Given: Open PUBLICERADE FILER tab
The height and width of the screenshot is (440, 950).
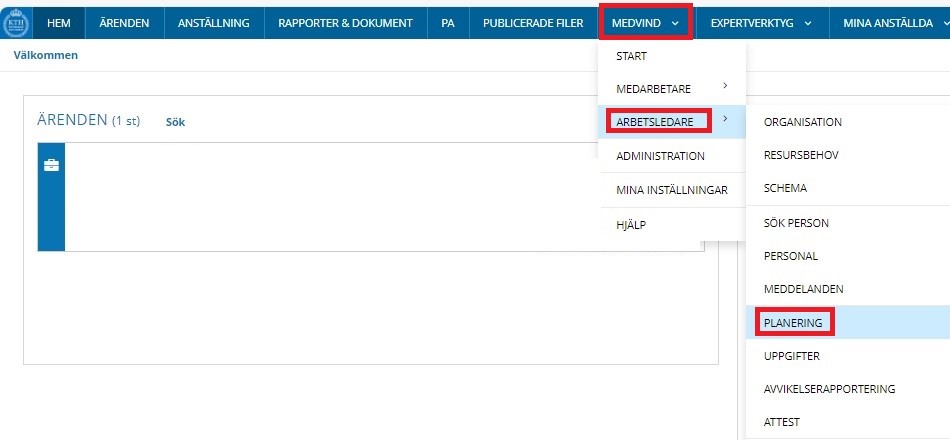Looking at the screenshot, I should tap(533, 24).
